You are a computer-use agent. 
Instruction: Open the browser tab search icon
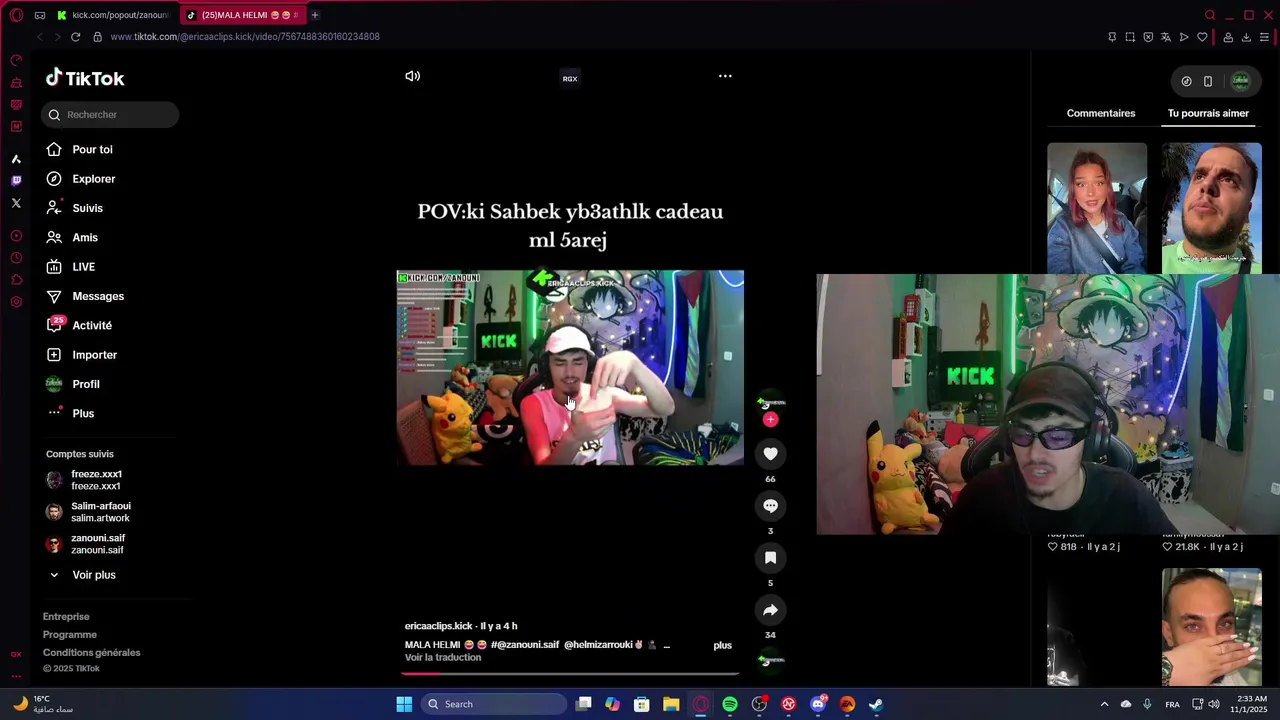point(1210,15)
